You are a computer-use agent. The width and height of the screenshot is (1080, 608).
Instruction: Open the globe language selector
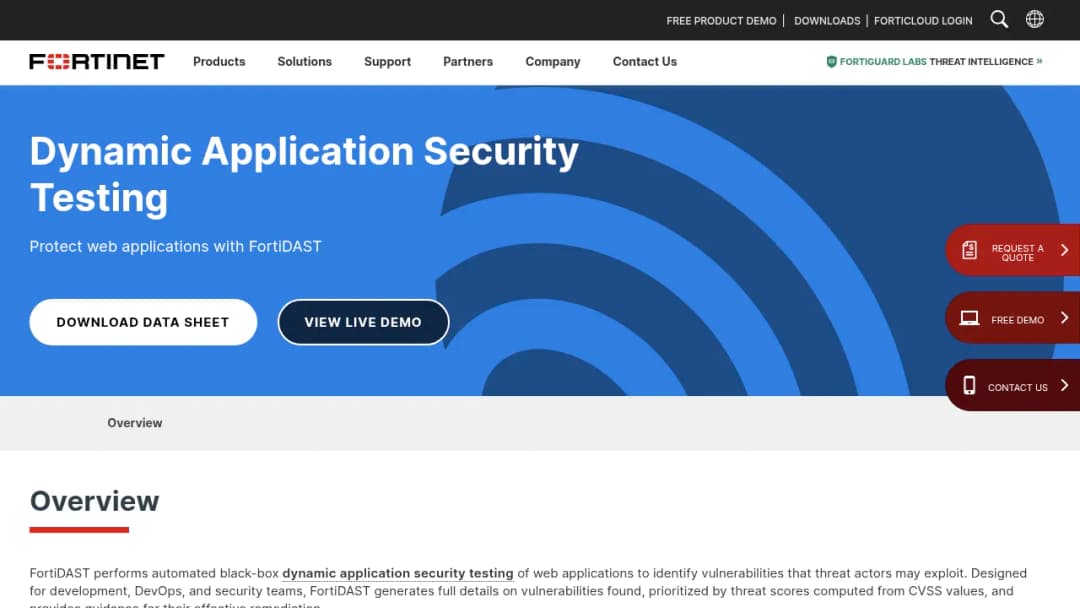click(1035, 19)
